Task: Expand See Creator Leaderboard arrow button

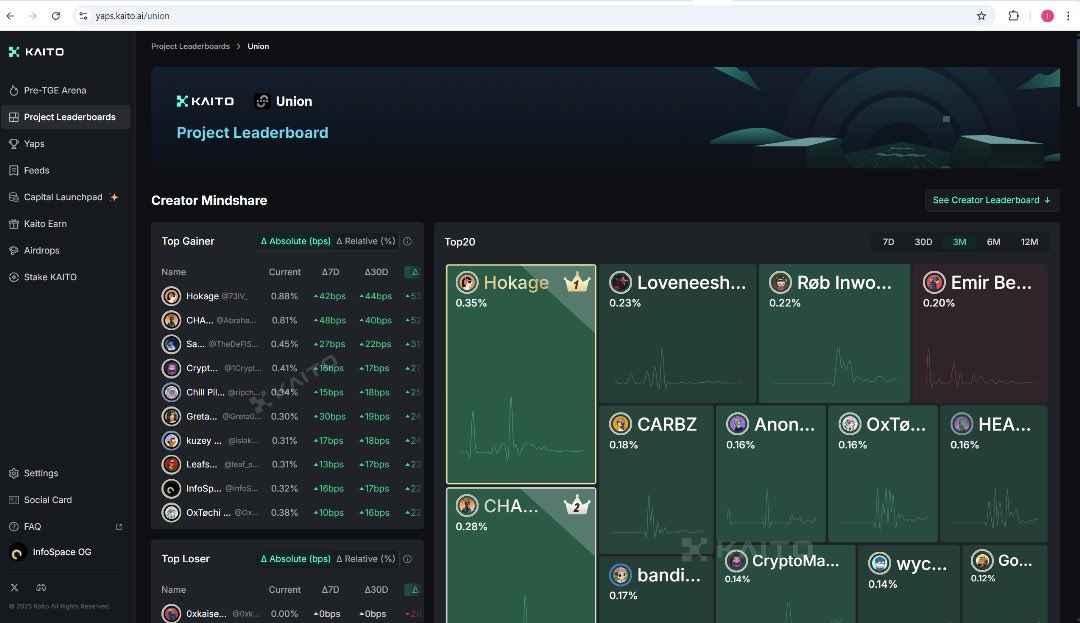Action: (x=991, y=200)
